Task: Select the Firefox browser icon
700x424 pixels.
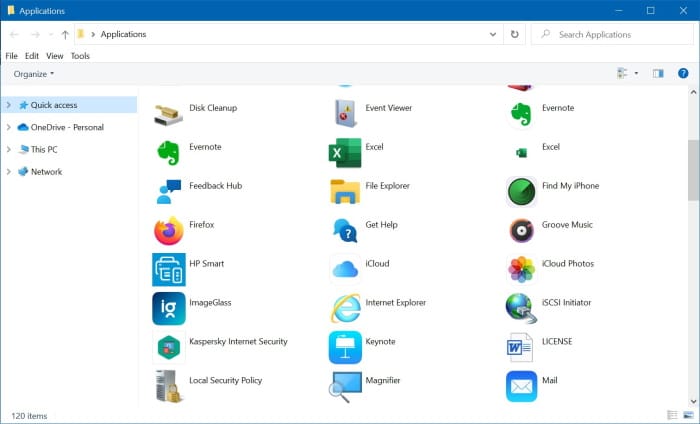Action: 169,231
